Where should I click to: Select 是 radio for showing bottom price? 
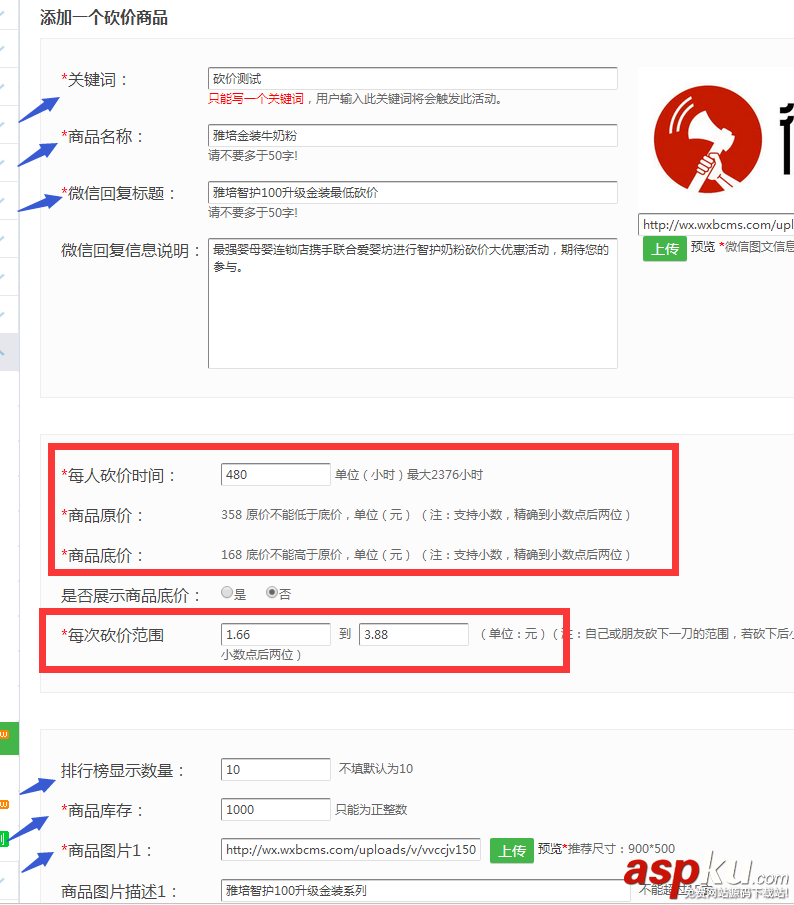(227, 592)
